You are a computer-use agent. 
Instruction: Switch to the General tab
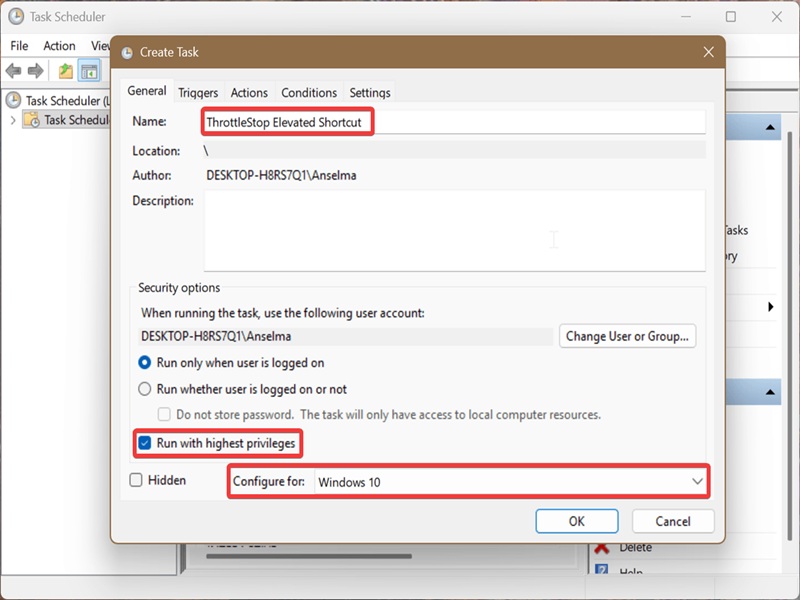click(147, 91)
